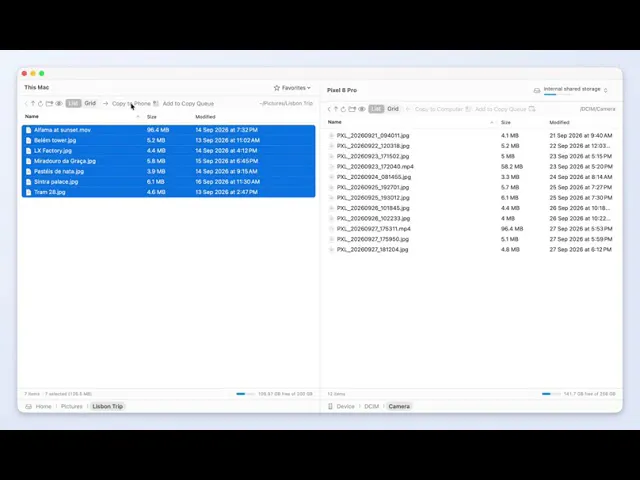Click the /DCIM/Camera path field

(597, 109)
